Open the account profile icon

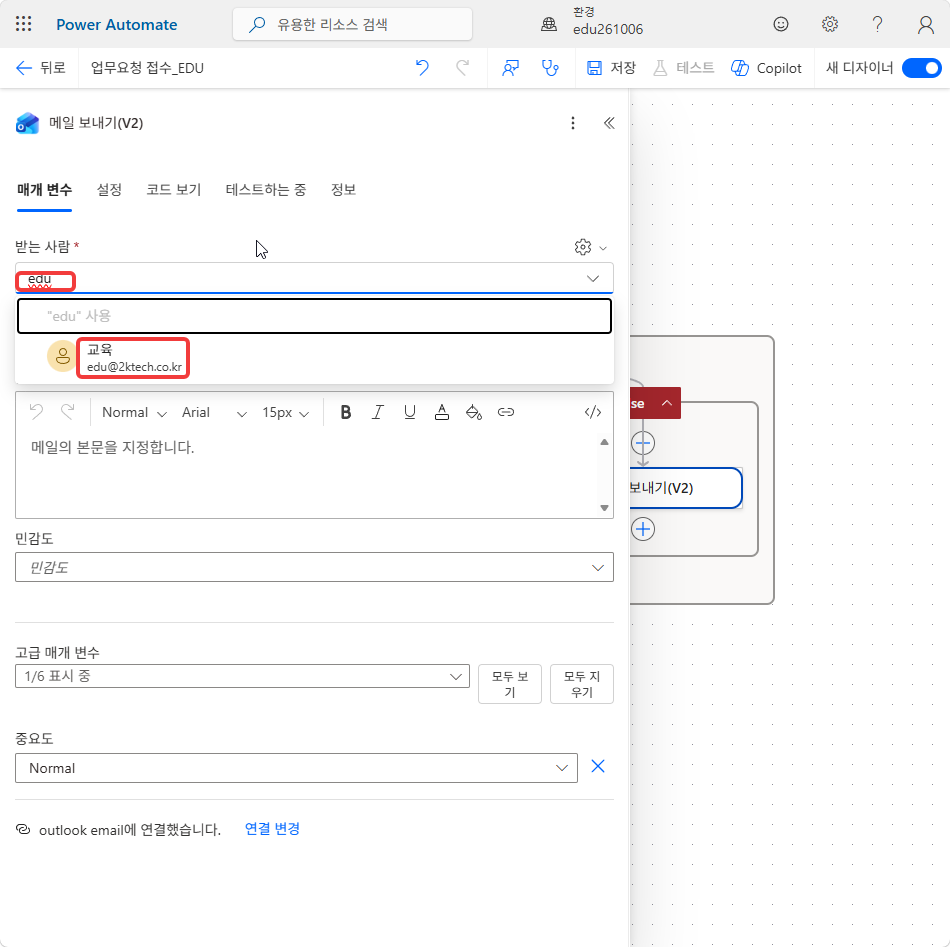(926, 24)
